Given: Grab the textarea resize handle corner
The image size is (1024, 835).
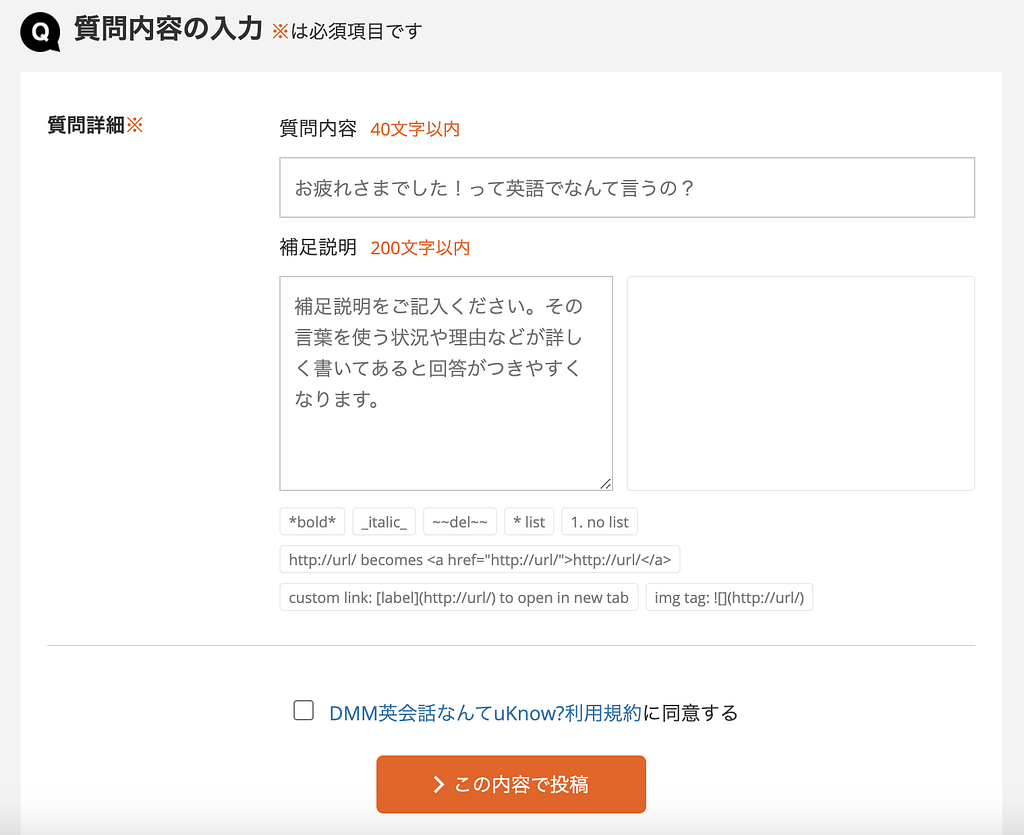Looking at the screenshot, I should coord(605,484).
